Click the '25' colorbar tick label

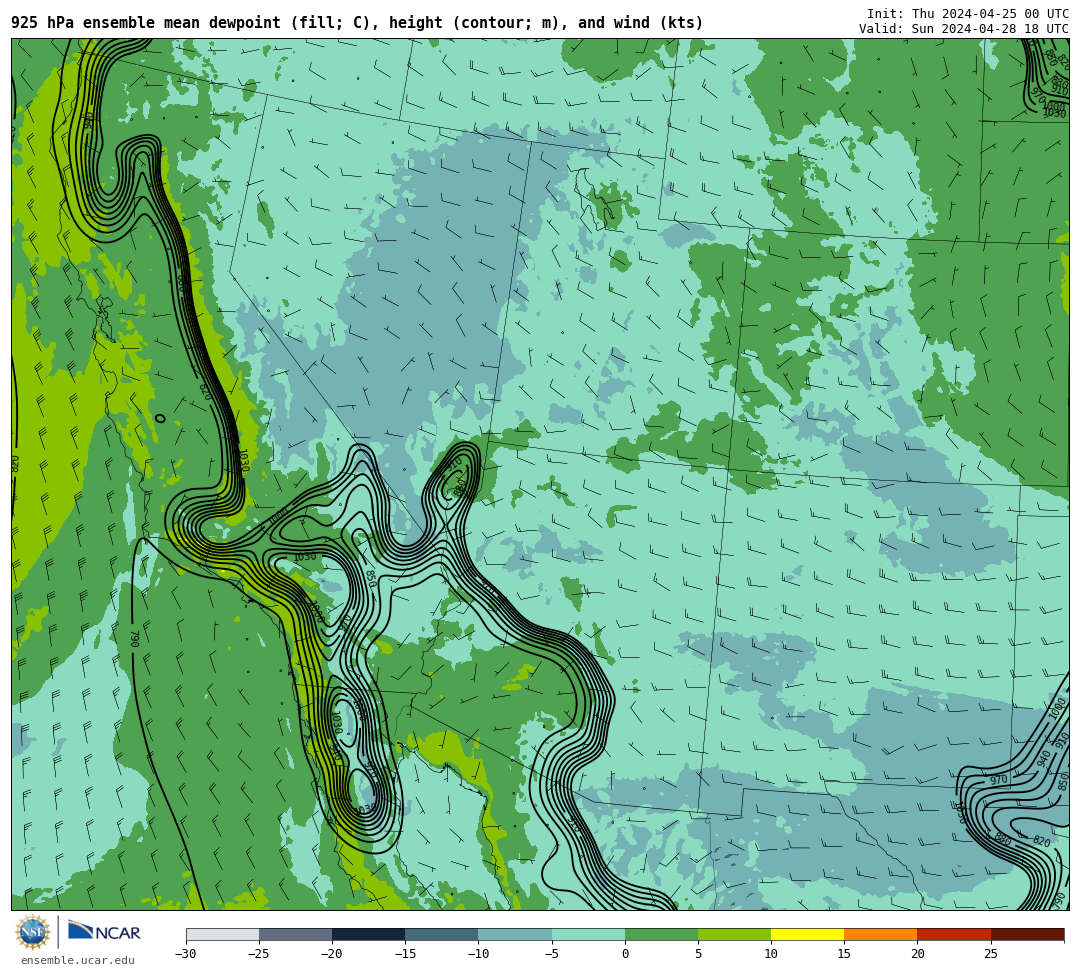tap(991, 954)
